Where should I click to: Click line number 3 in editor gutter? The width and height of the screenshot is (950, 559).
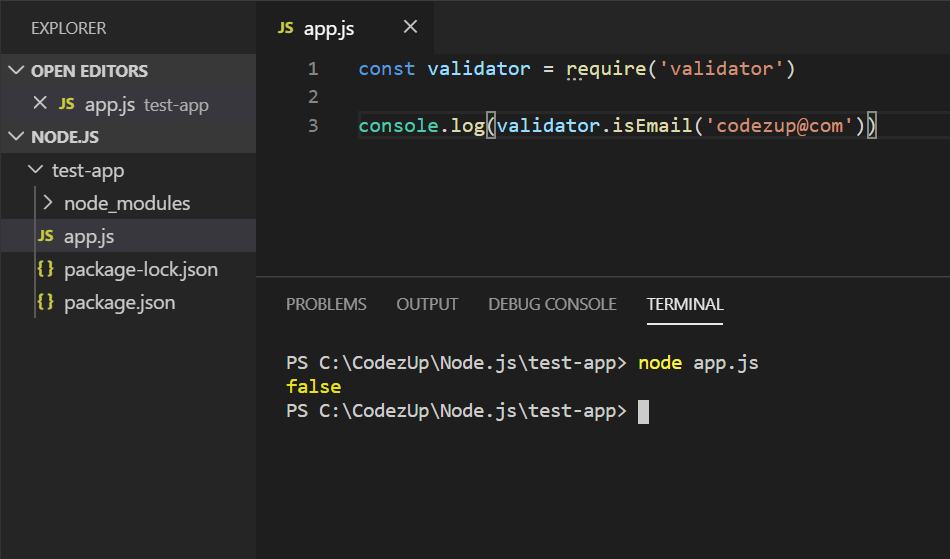pos(313,125)
